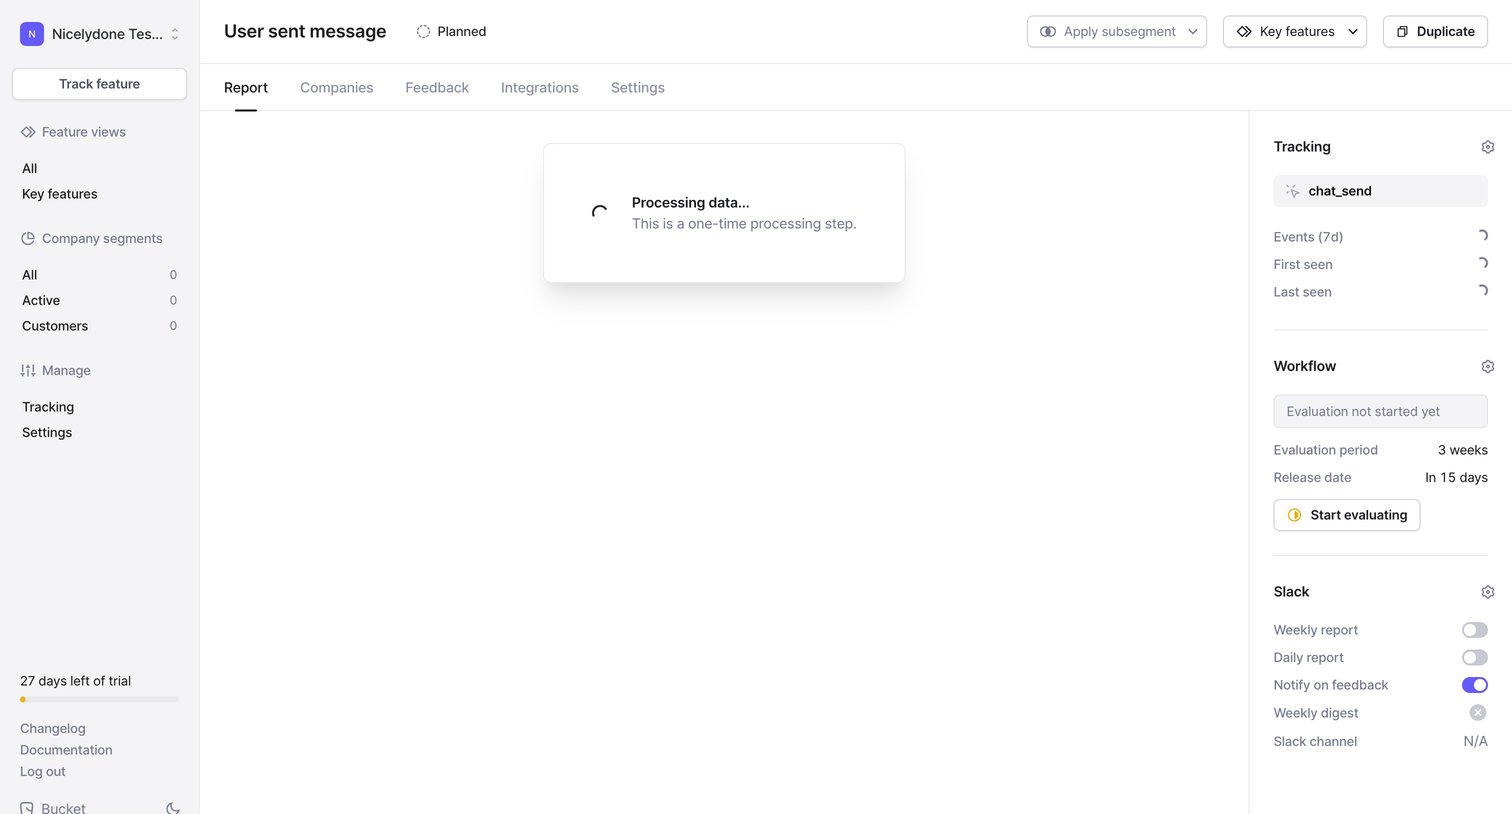1512x814 pixels.
Task: Click the Processing data message
Action: click(x=690, y=203)
